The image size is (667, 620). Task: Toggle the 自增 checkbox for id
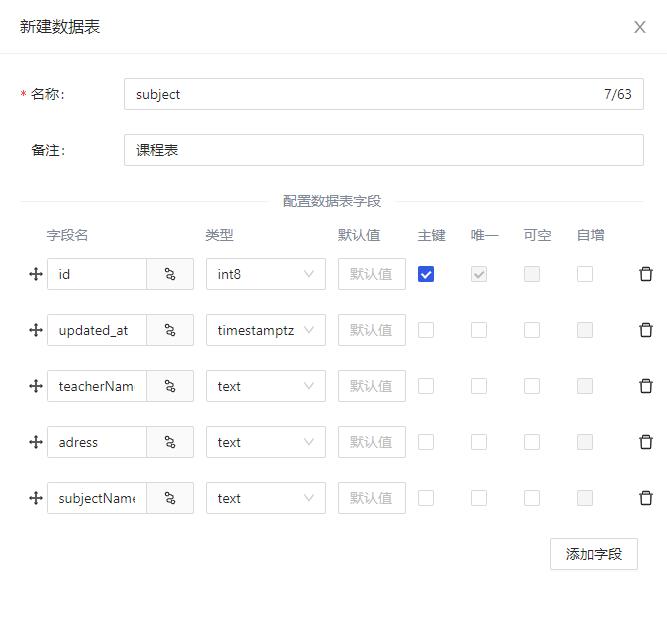pyautogui.click(x=585, y=274)
